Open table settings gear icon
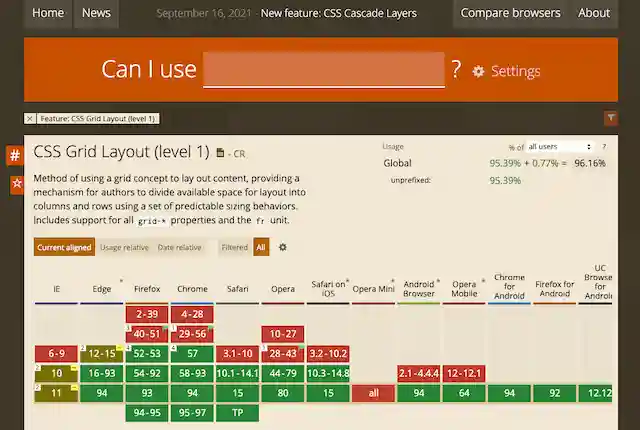Image resolution: width=640 pixels, height=430 pixels. point(282,247)
